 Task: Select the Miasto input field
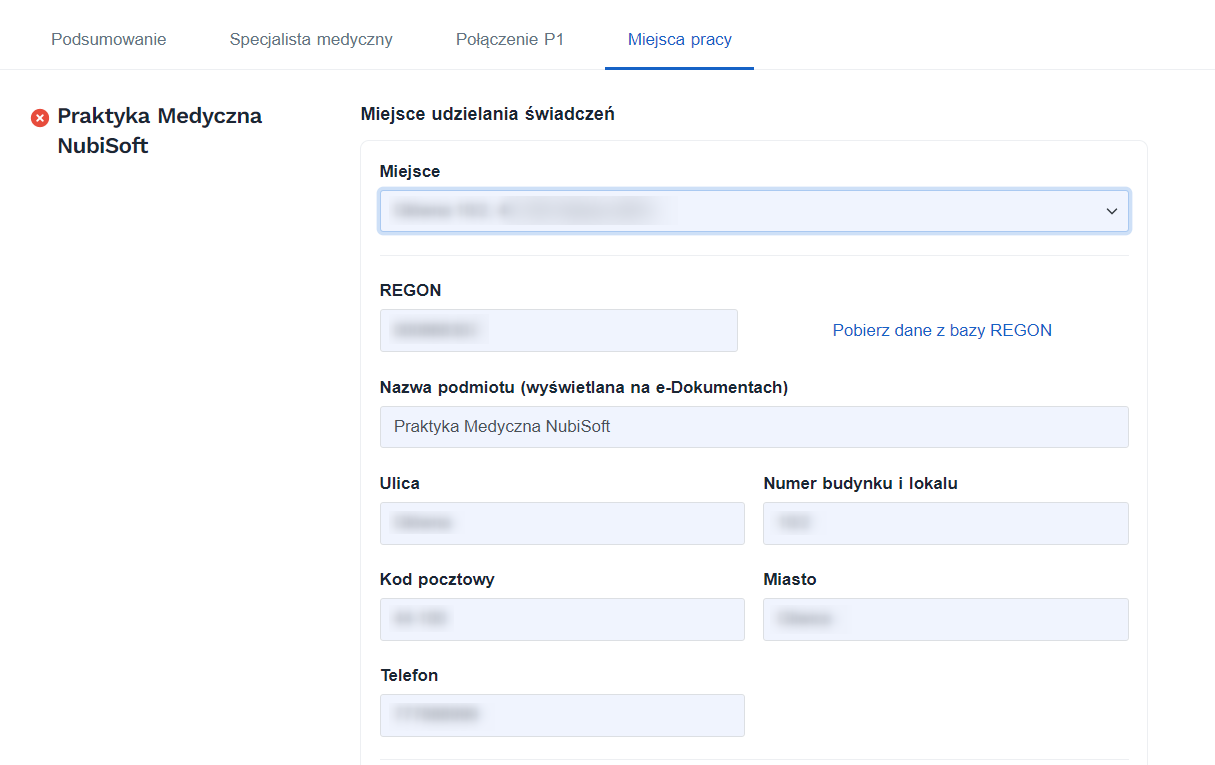click(945, 619)
